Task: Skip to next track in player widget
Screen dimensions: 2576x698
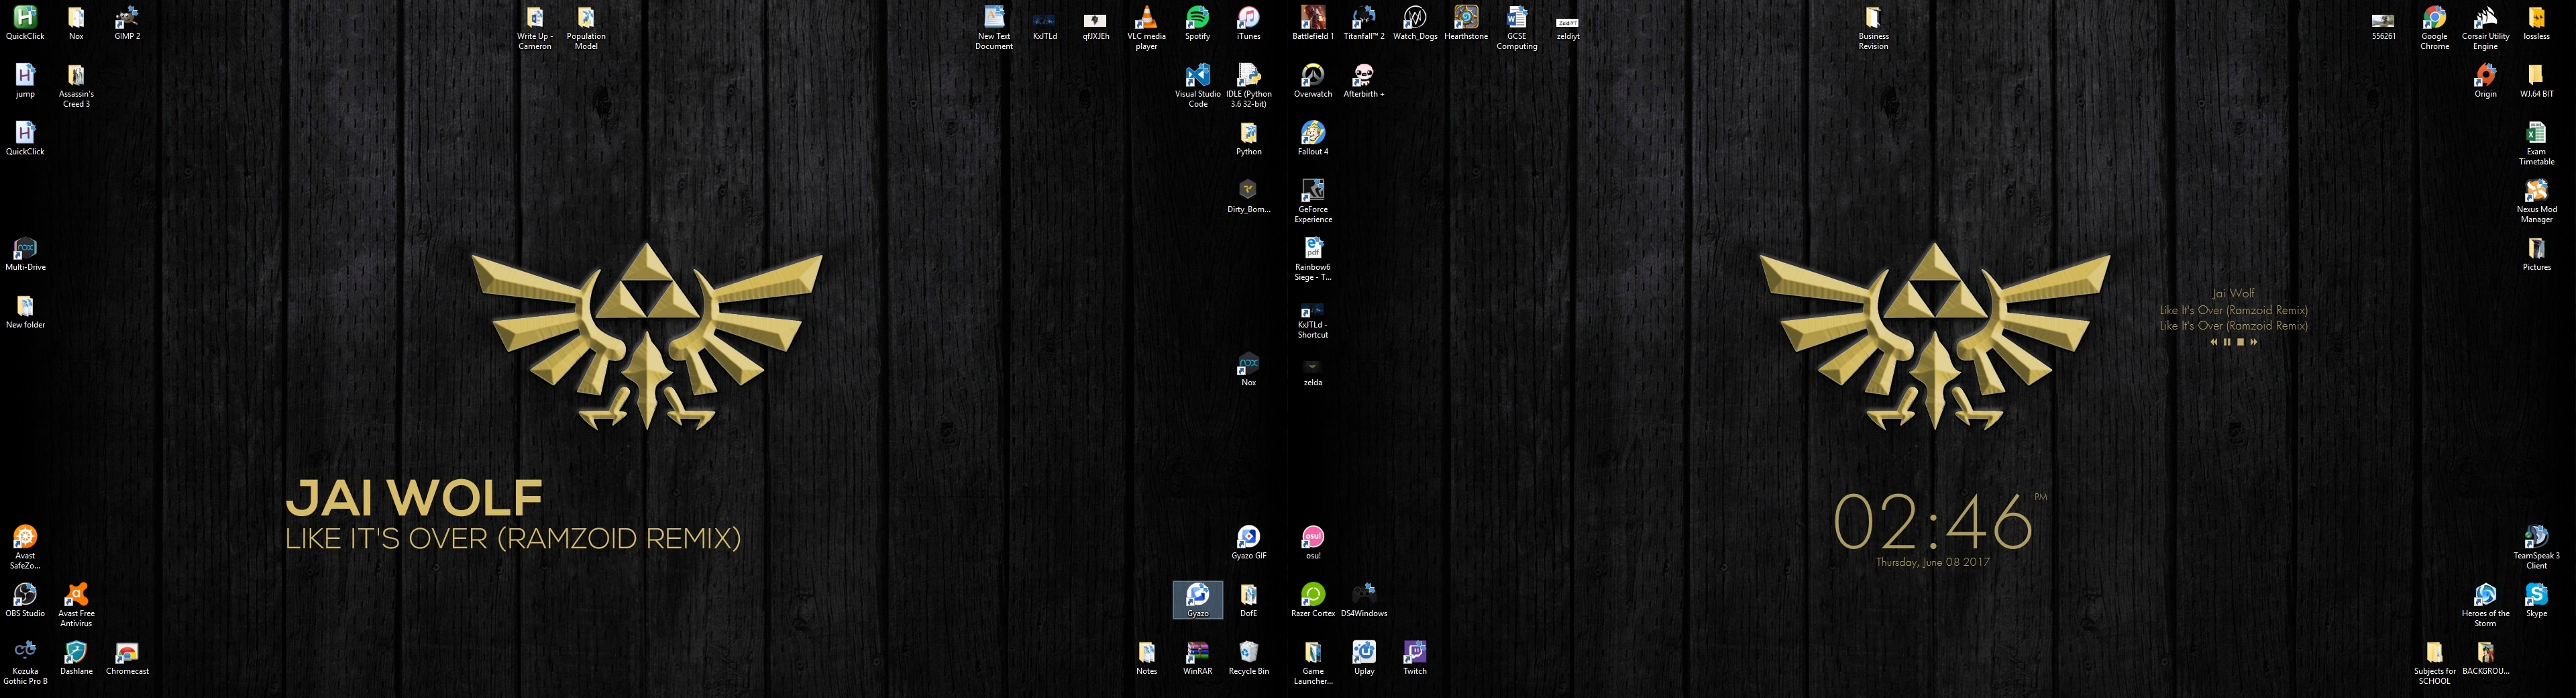Action: [x=2253, y=342]
